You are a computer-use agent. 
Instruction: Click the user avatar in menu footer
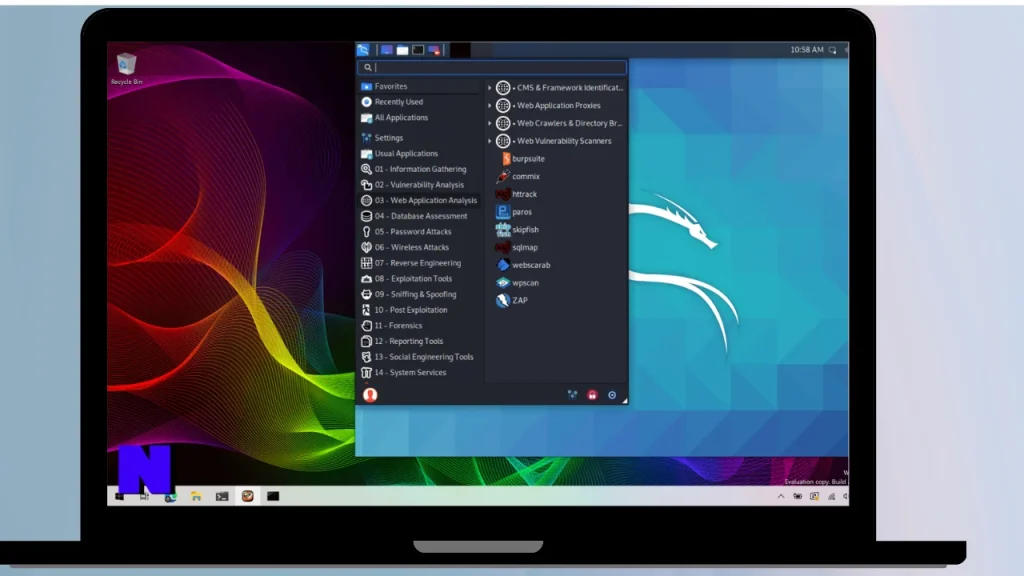click(x=370, y=394)
